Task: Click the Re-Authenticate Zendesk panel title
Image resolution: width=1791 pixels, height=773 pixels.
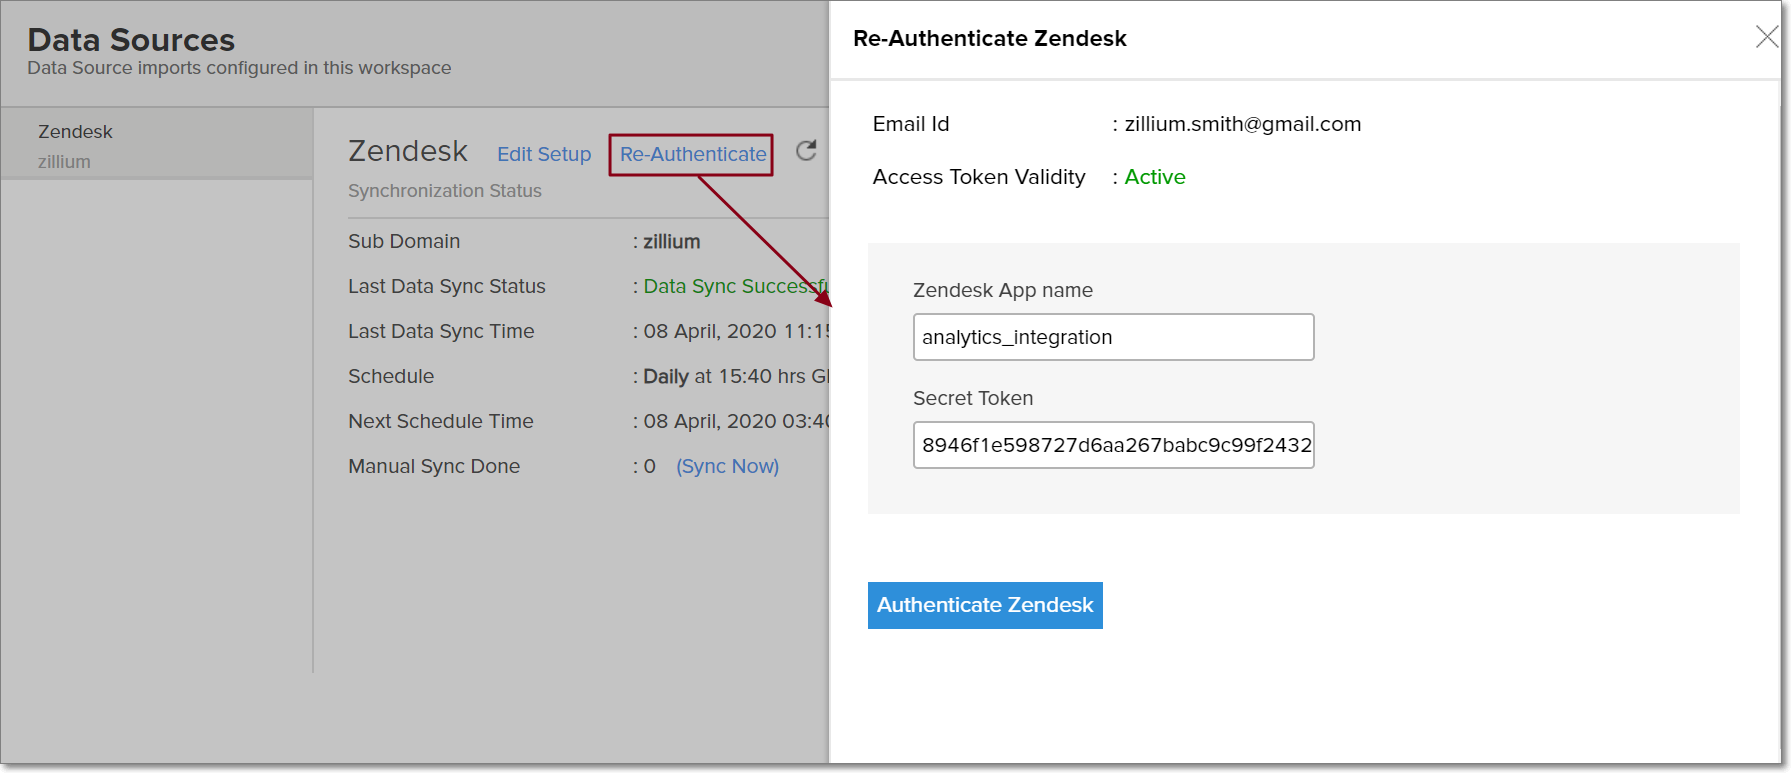Action: tap(989, 39)
